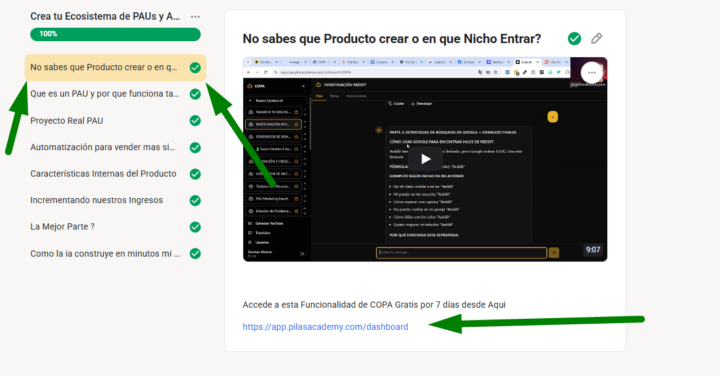
Task: Toggle completion check for "La Mejor Parte ?"
Action: 195,227
